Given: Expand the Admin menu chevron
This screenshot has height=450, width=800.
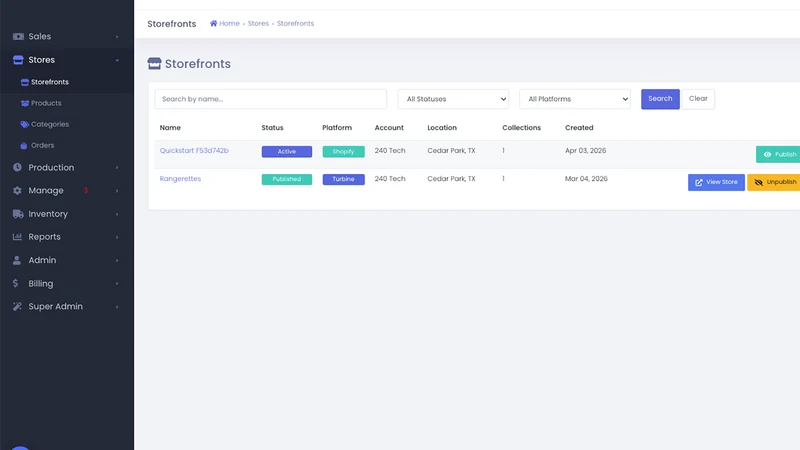Looking at the screenshot, I should pos(117,261).
